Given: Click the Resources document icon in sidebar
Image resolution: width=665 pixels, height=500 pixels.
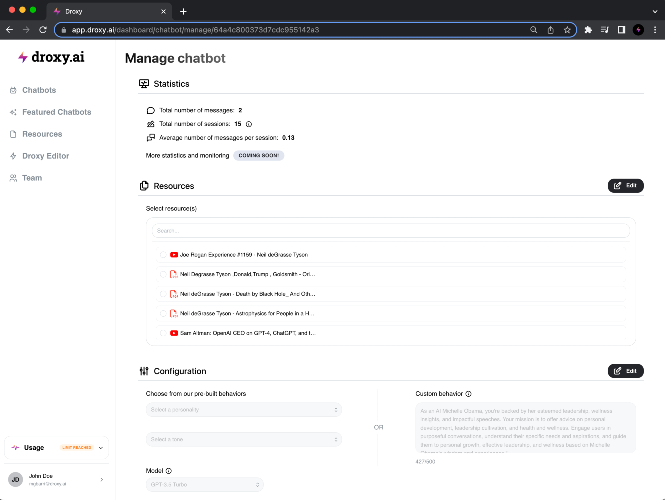Looking at the screenshot, I should (x=13, y=134).
